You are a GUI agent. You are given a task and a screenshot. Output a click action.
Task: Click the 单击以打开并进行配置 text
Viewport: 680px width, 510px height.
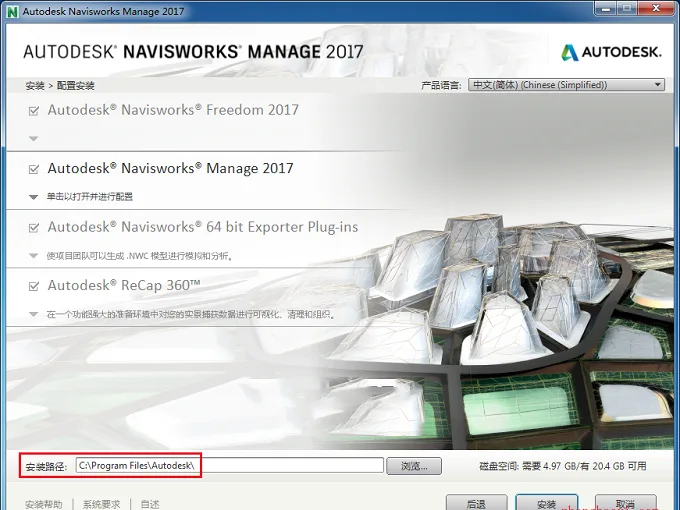pos(90,197)
